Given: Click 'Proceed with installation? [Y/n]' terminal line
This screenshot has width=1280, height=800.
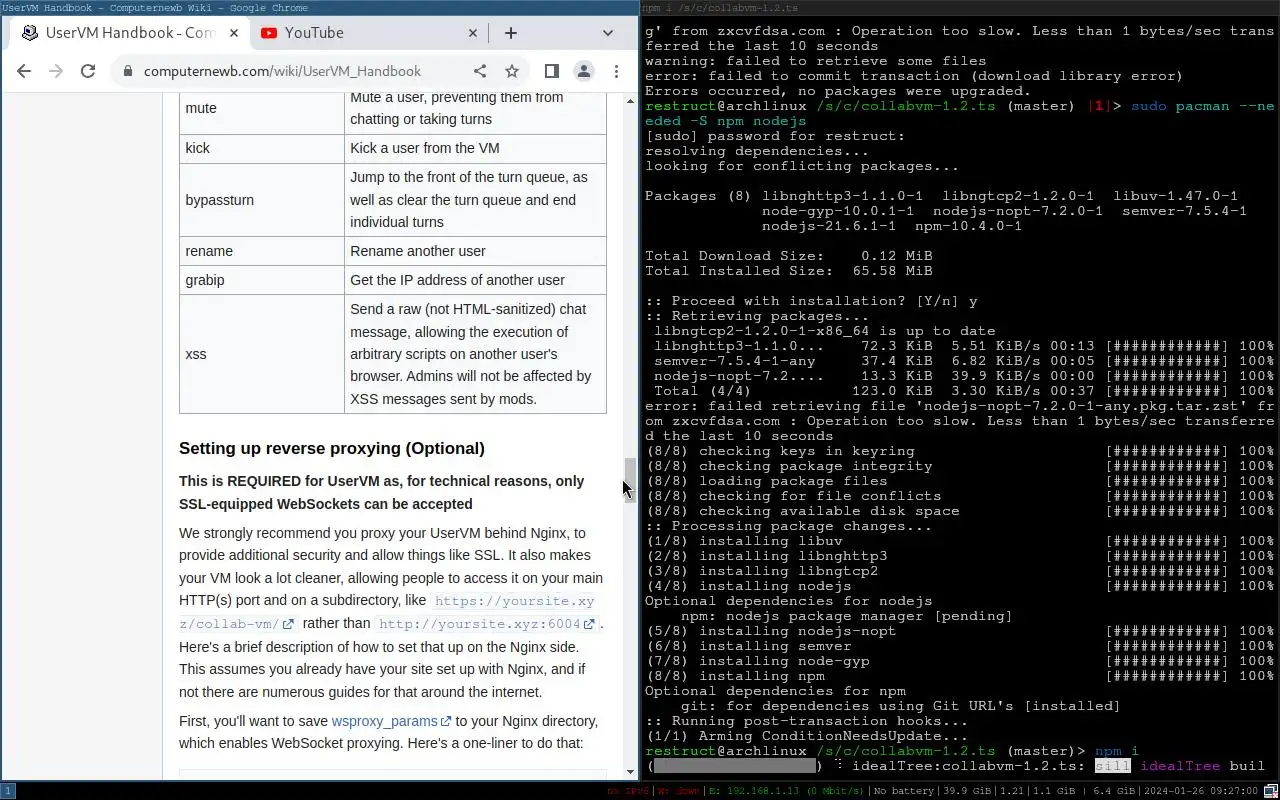Looking at the screenshot, I should pyautogui.click(x=811, y=301).
